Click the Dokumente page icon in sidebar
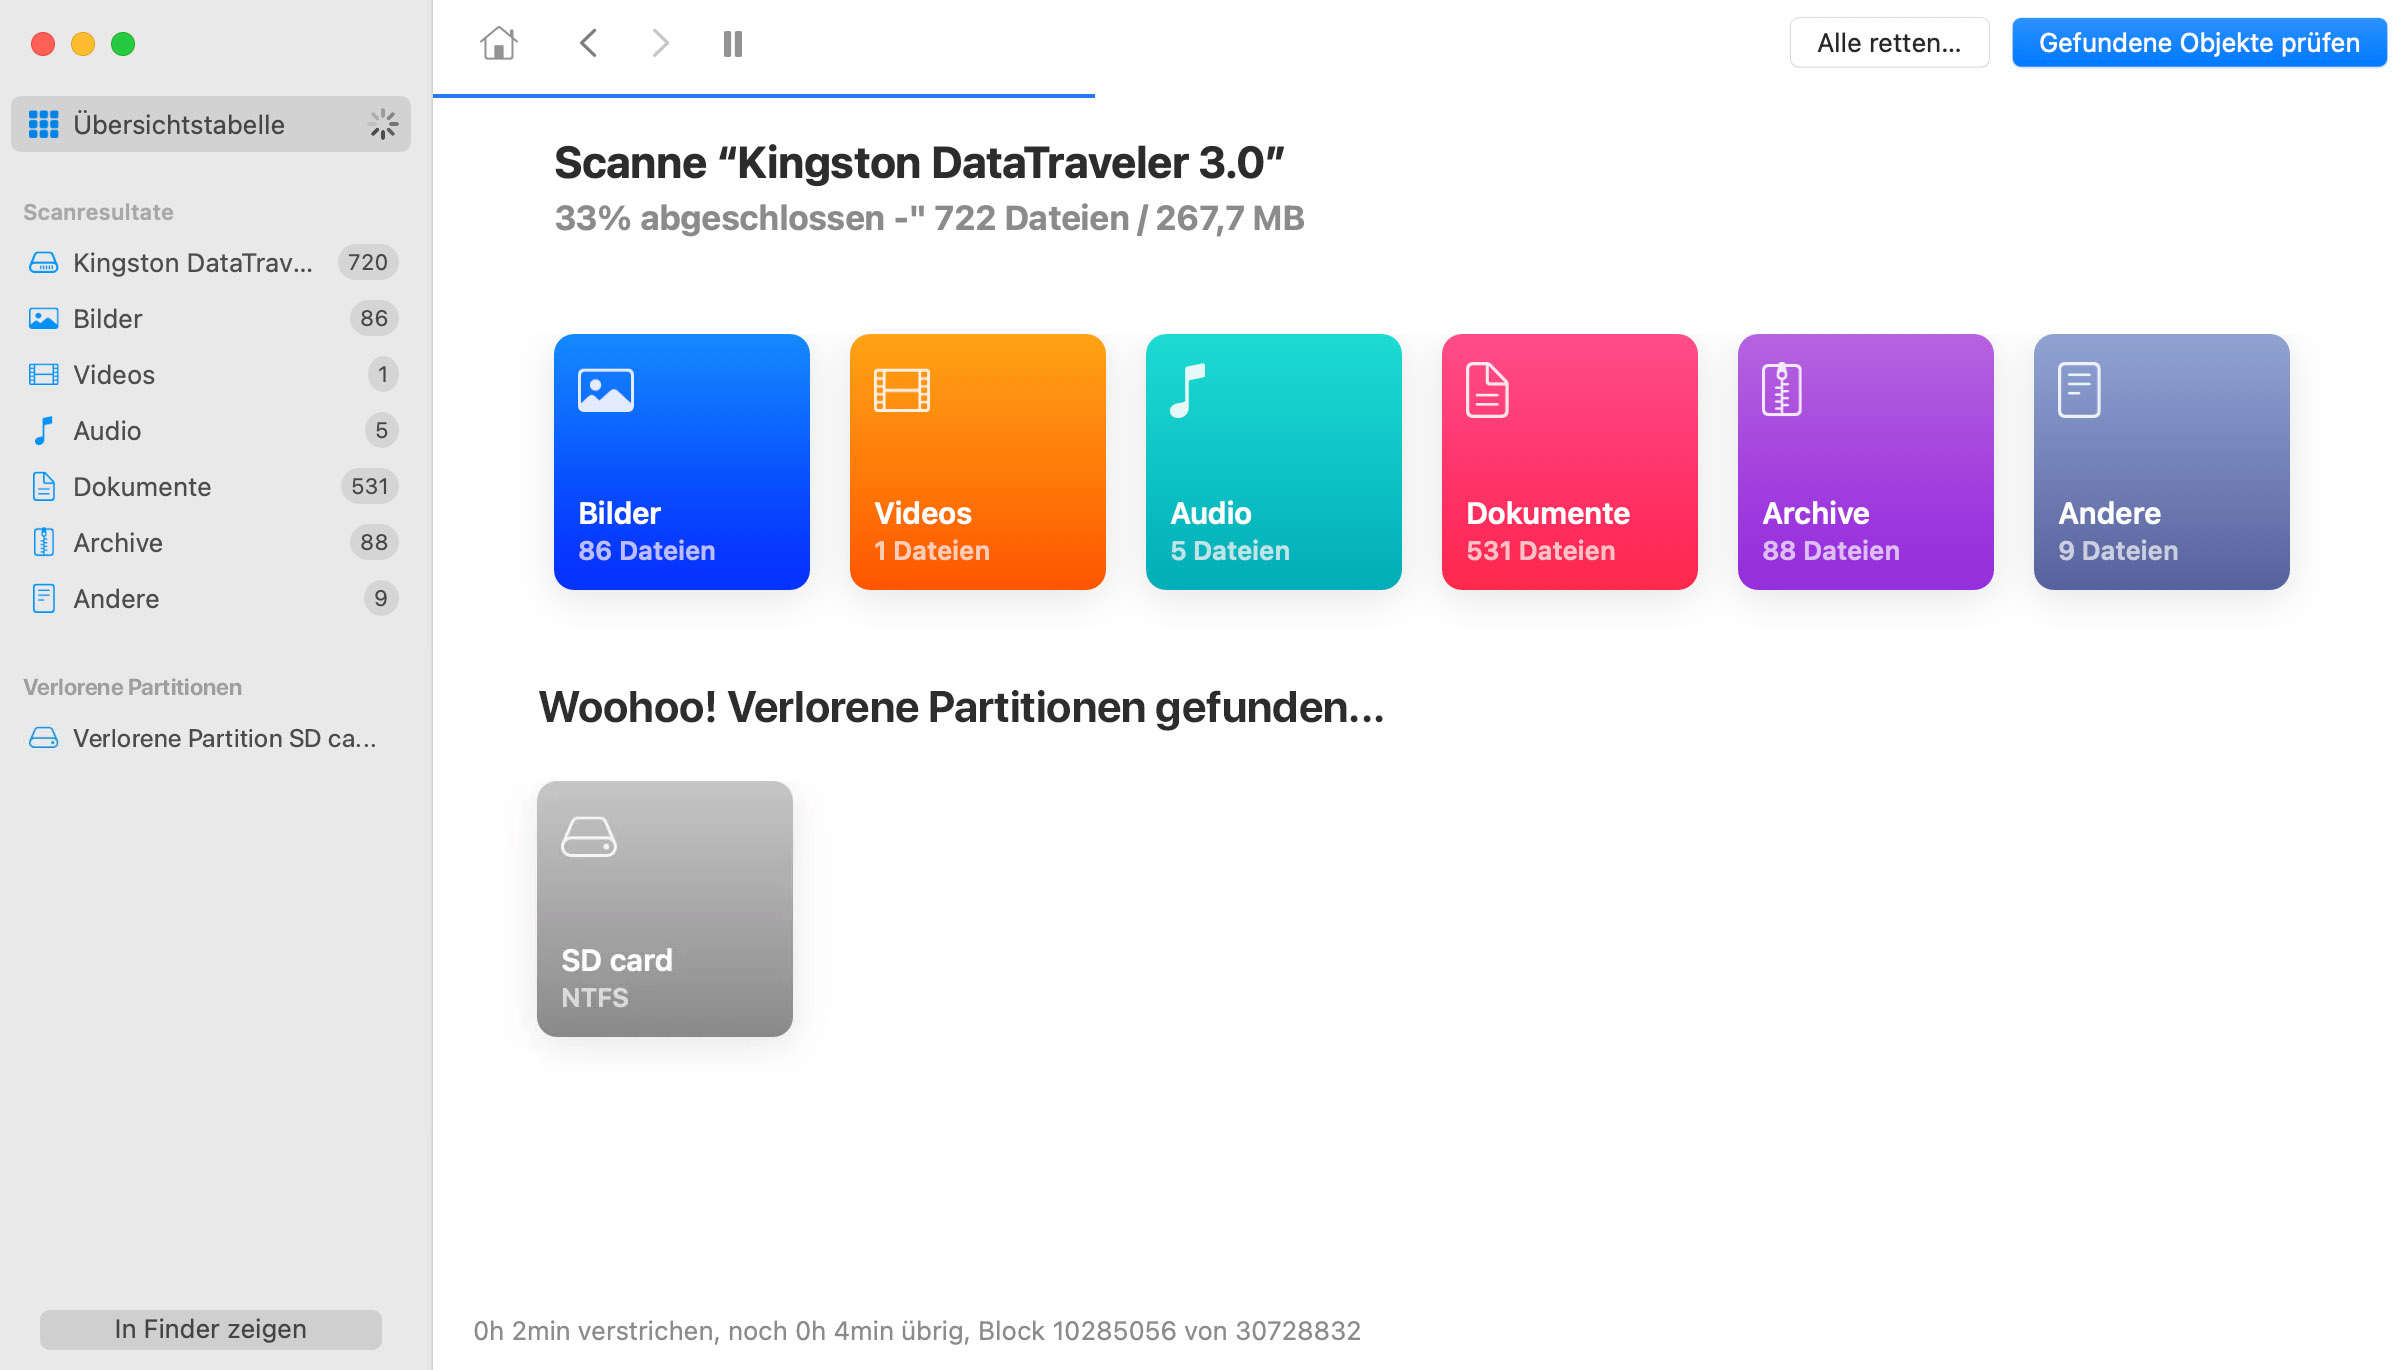 [43, 486]
